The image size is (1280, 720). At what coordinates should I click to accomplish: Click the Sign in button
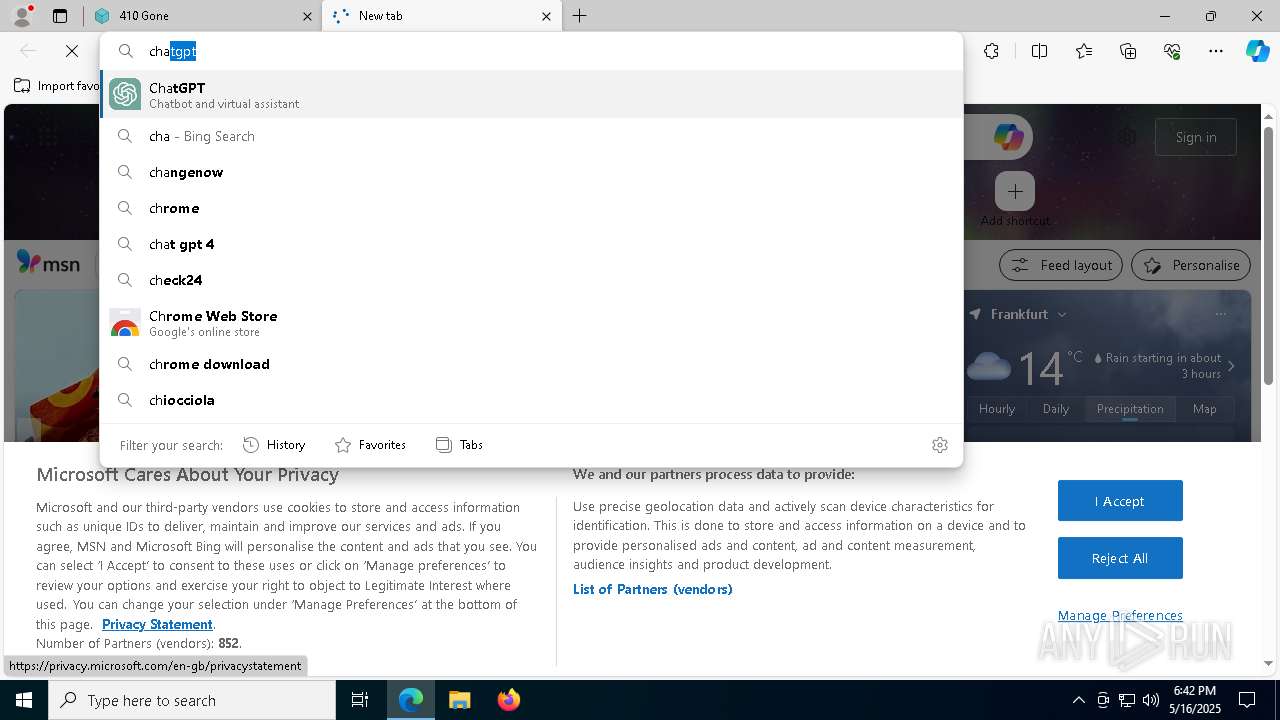point(1196,137)
